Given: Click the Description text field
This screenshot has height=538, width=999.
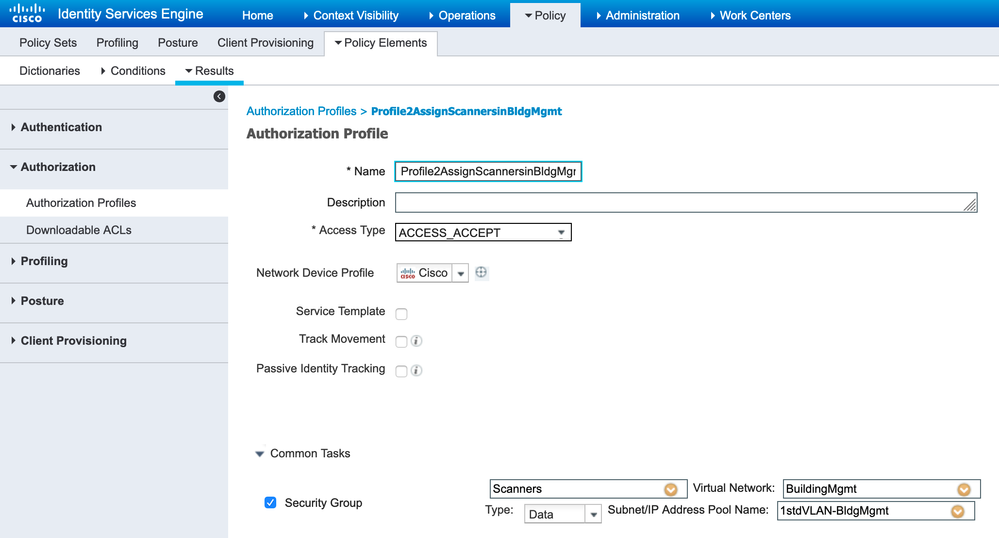Looking at the screenshot, I should tap(686, 202).
